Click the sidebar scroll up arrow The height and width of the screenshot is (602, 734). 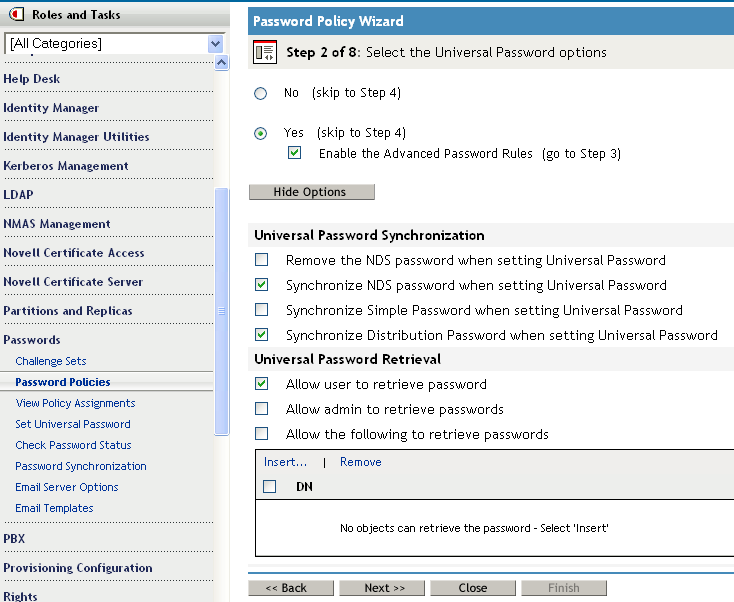coord(221,62)
